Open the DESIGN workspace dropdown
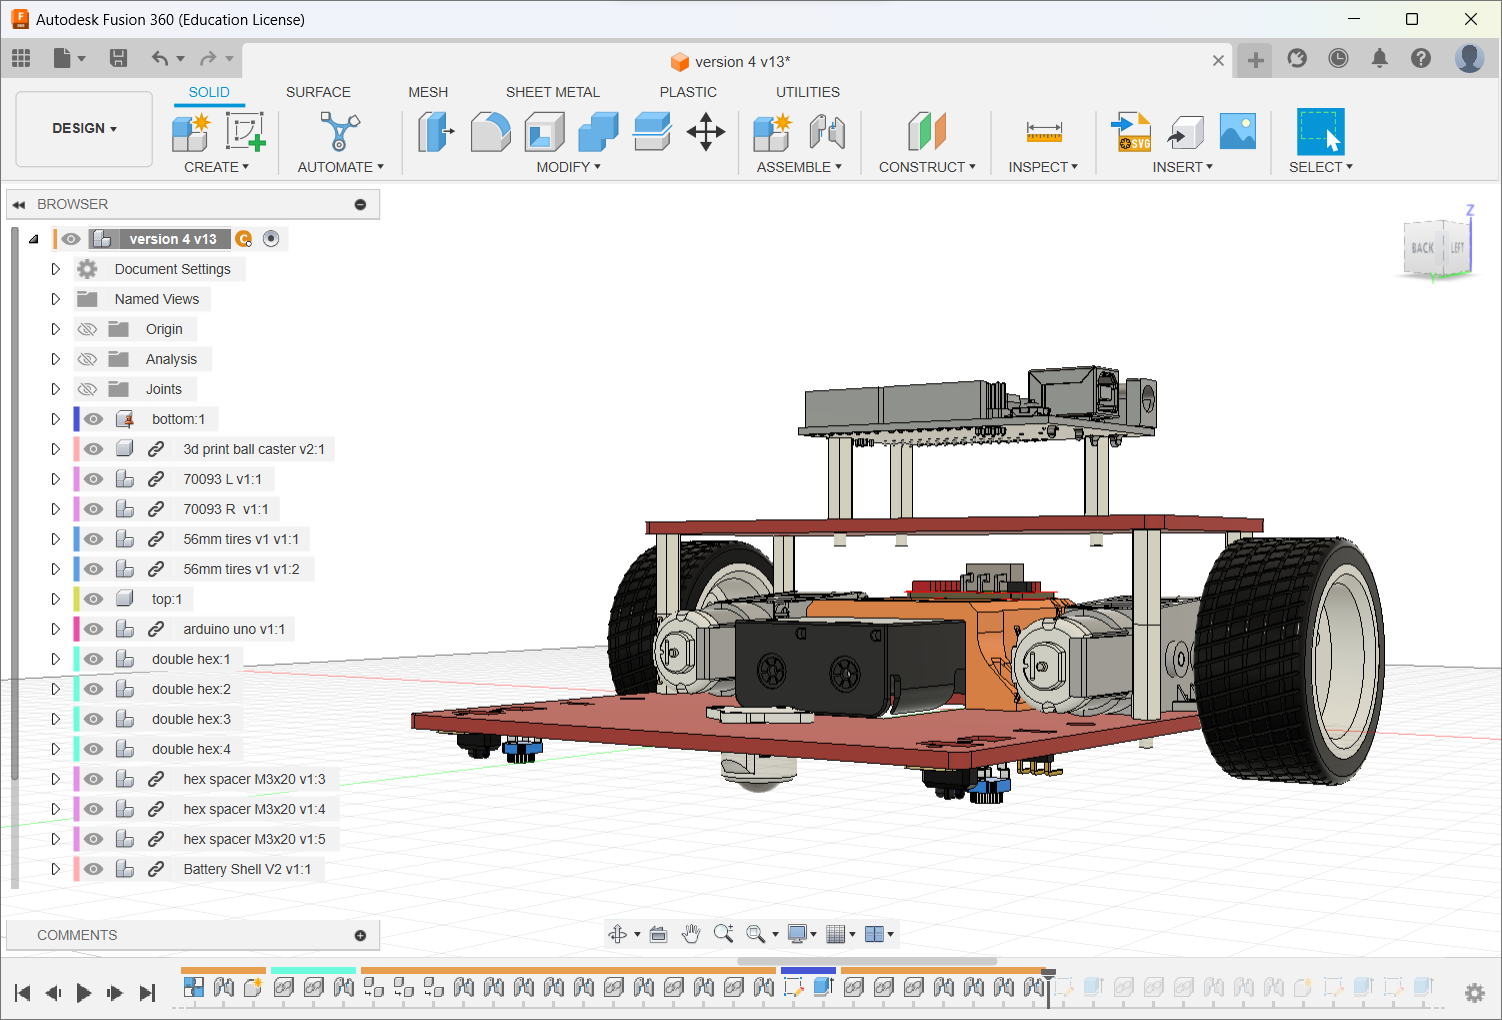Image resolution: width=1502 pixels, height=1020 pixels. point(85,129)
